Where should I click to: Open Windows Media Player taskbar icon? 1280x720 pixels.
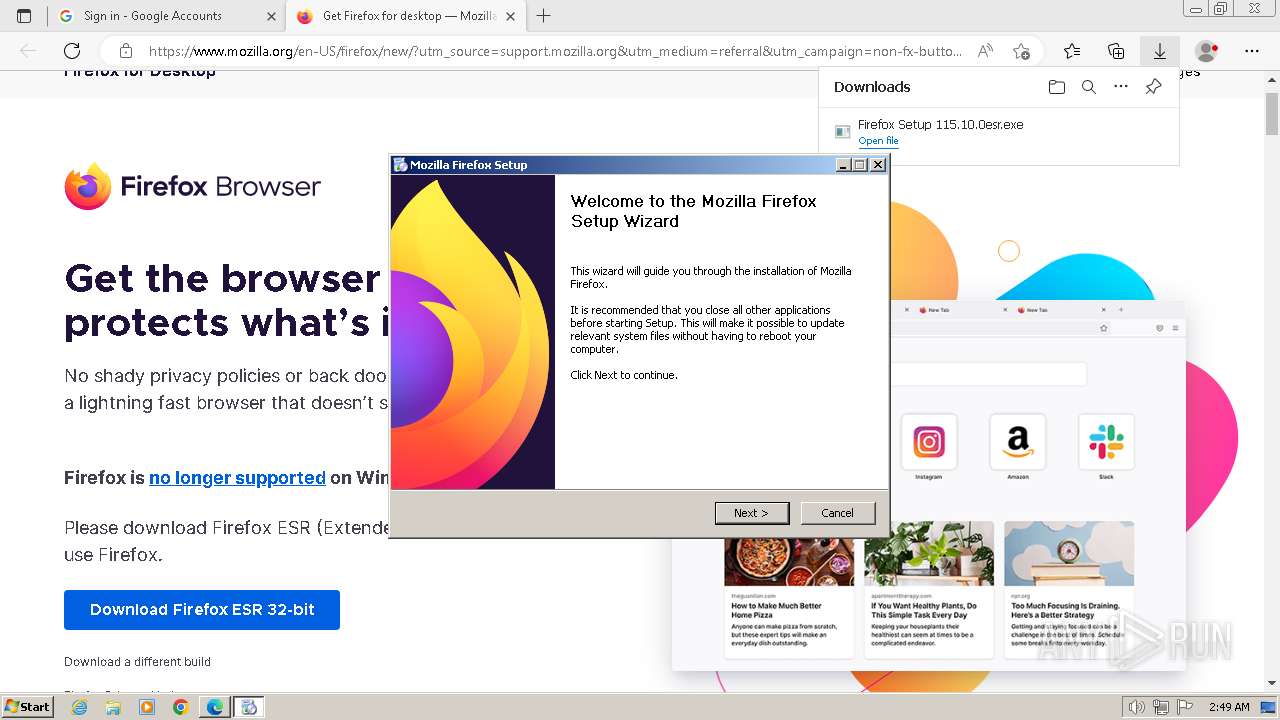147,707
